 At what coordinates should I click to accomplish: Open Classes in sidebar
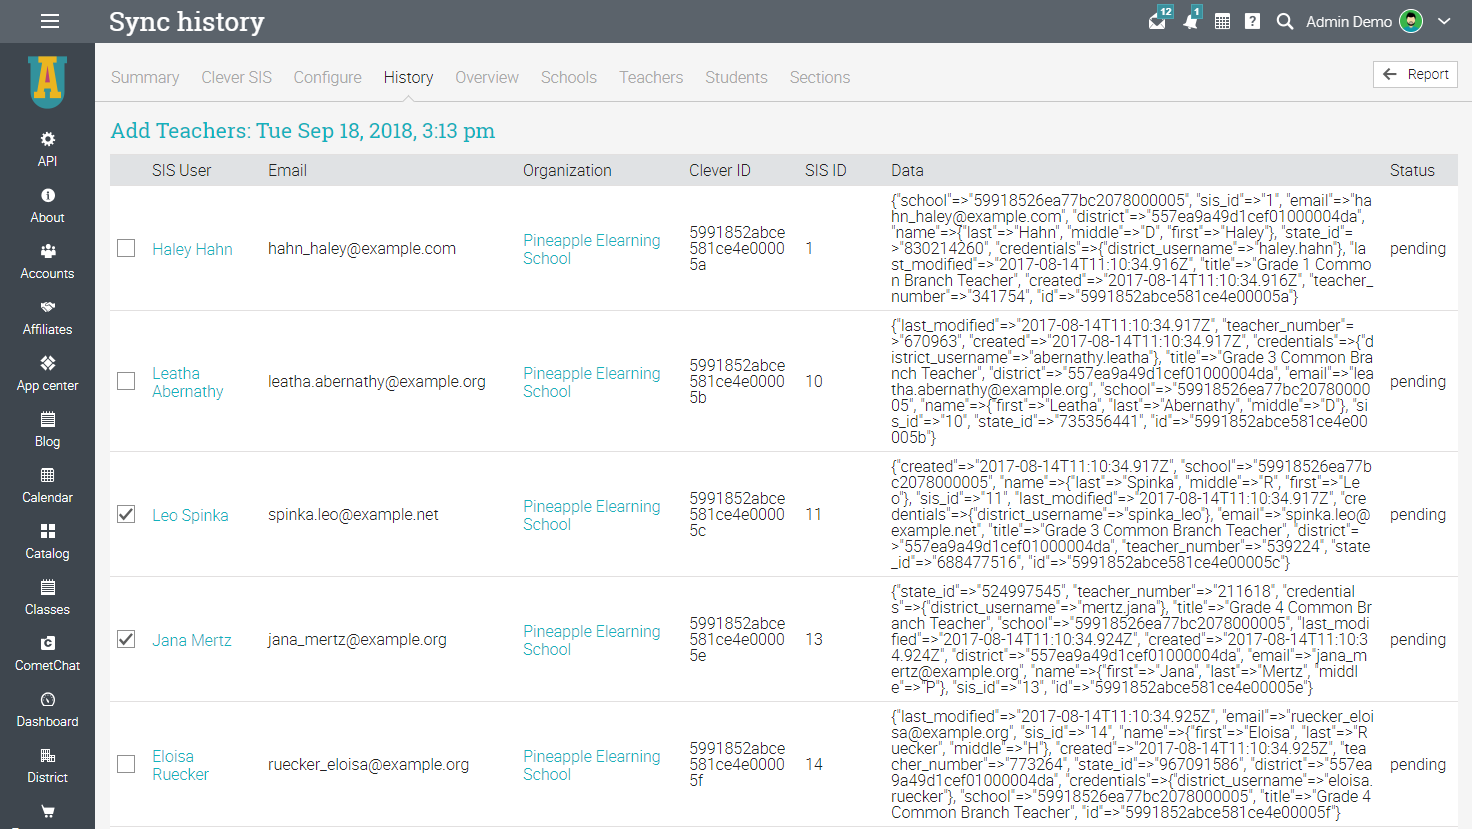47,597
